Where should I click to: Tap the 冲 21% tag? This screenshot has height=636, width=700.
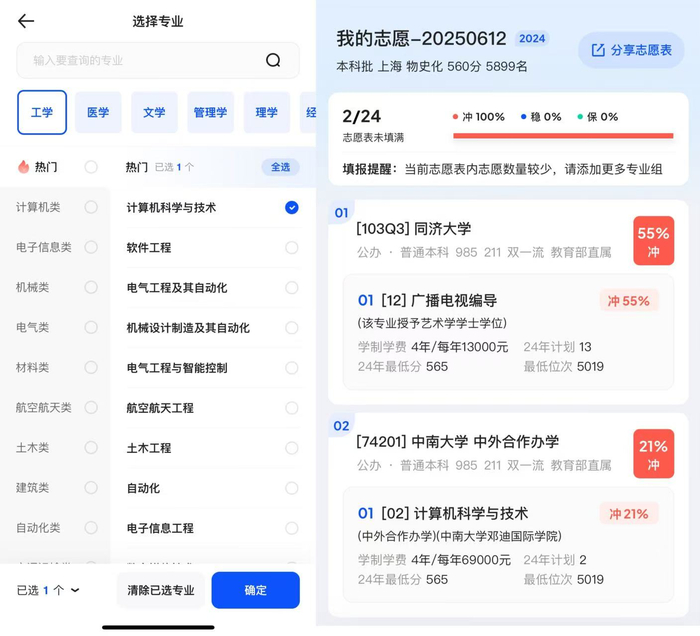(629, 514)
